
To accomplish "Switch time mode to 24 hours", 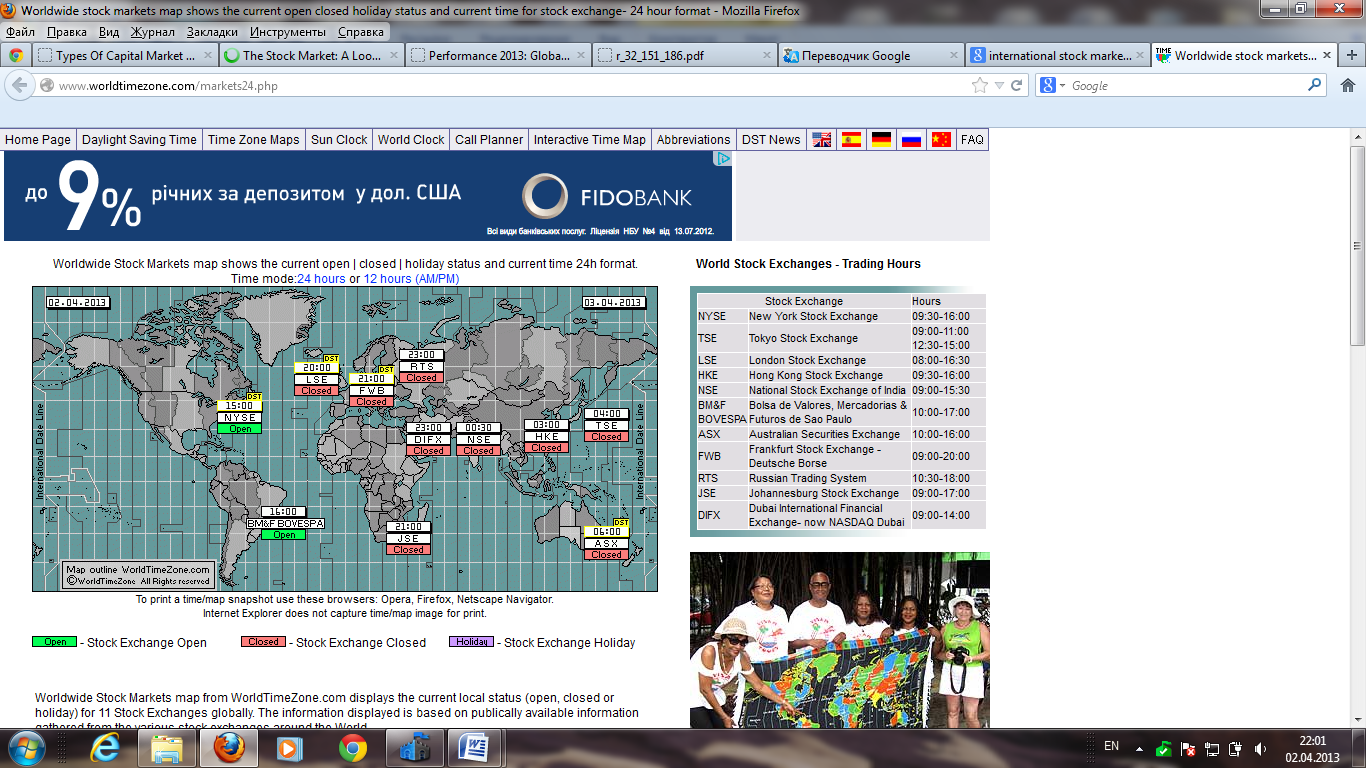I will tap(321, 279).
